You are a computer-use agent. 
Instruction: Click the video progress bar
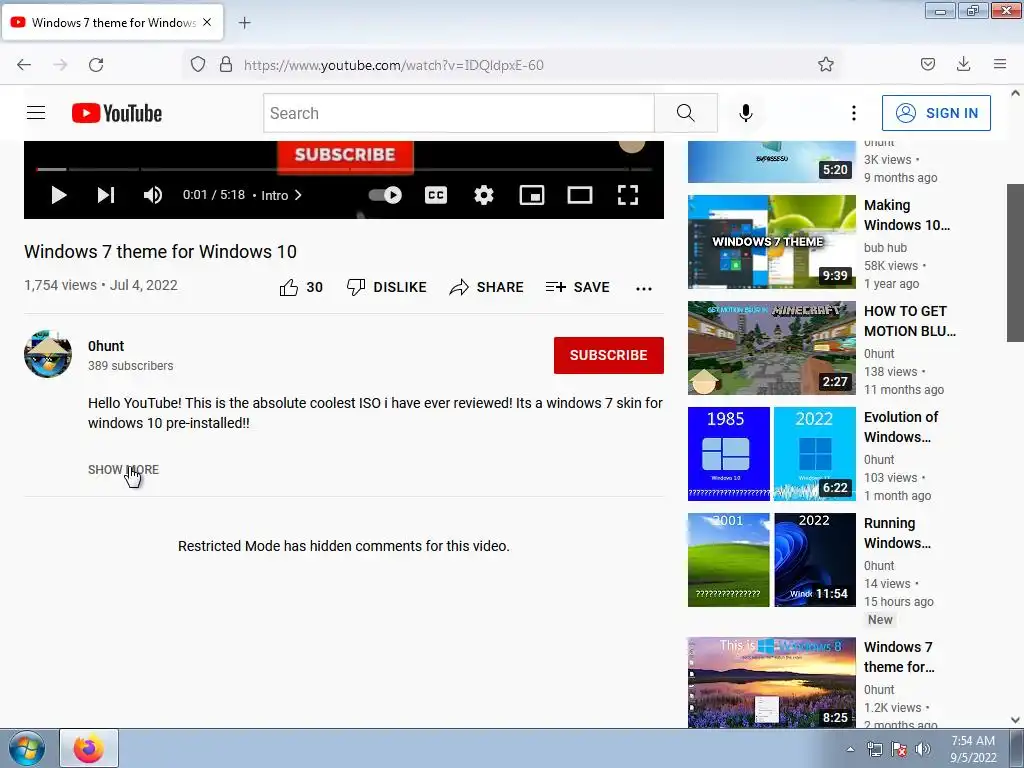344,169
